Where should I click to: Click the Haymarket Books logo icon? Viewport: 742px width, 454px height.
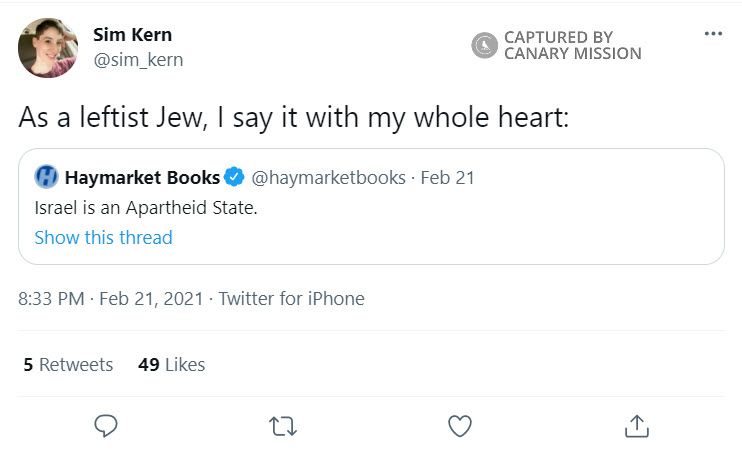click(x=46, y=178)
